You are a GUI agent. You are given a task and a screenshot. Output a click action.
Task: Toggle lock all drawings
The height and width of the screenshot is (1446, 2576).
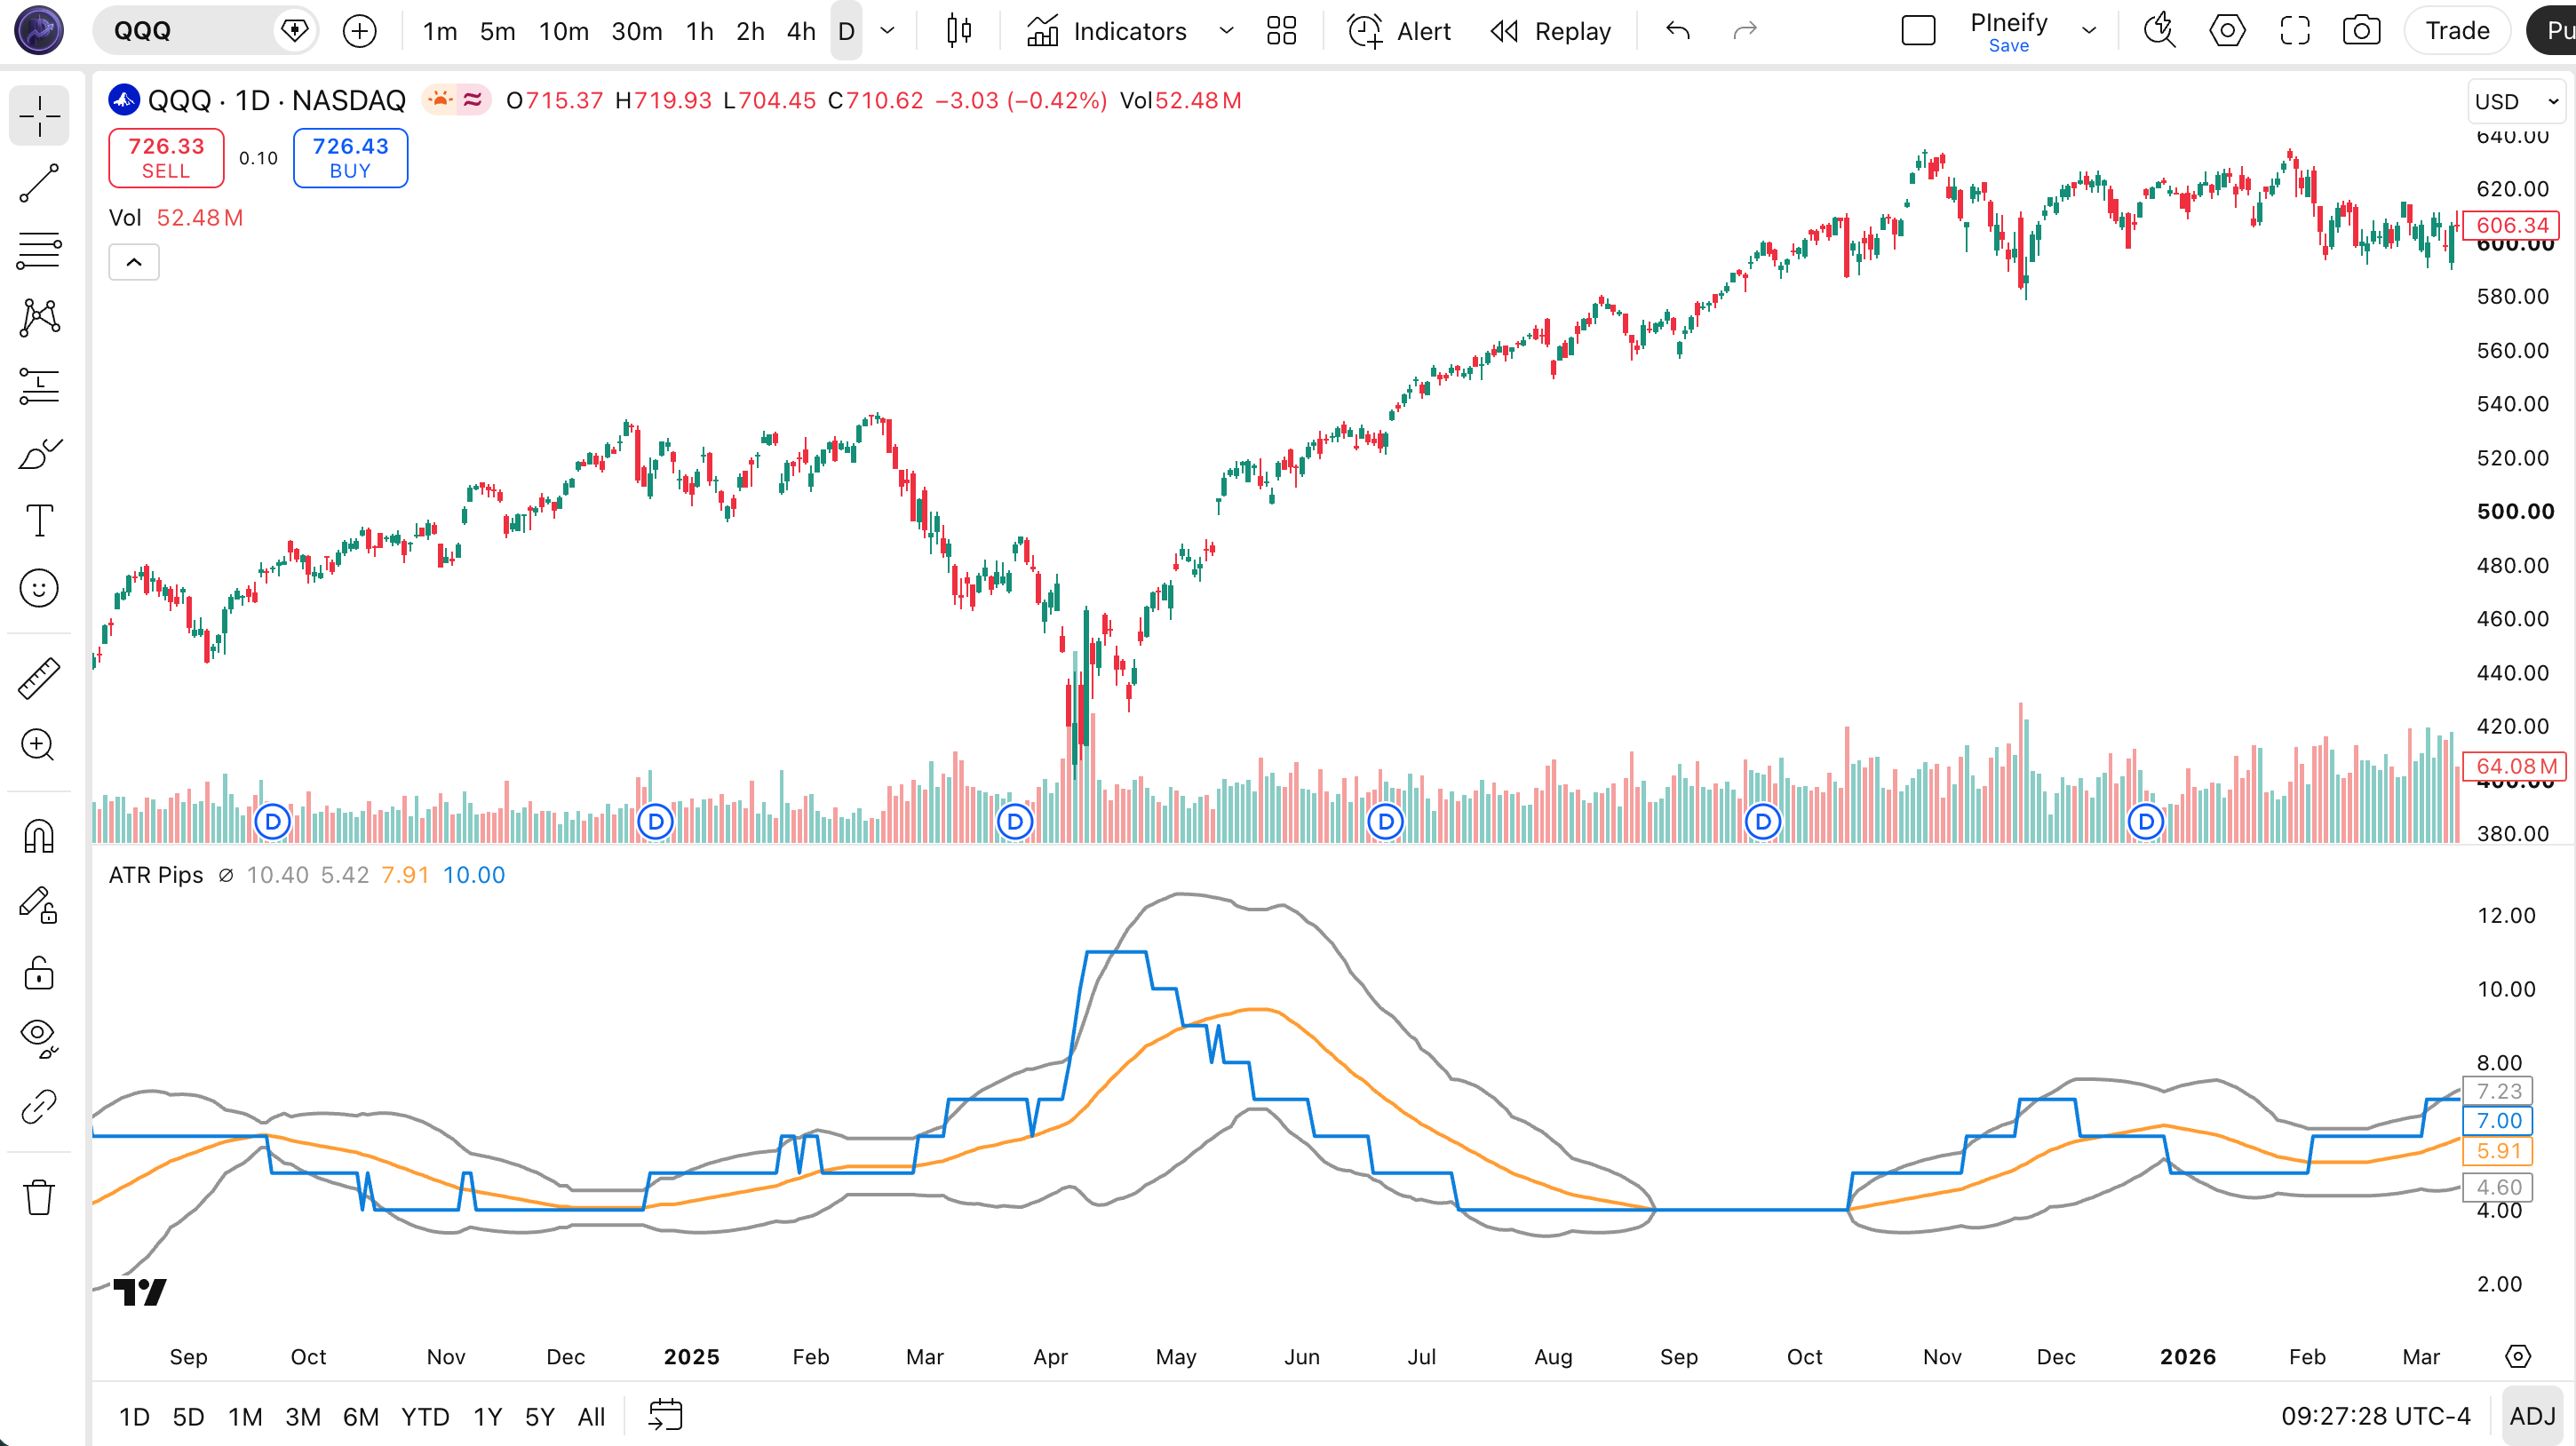[39, 972]
